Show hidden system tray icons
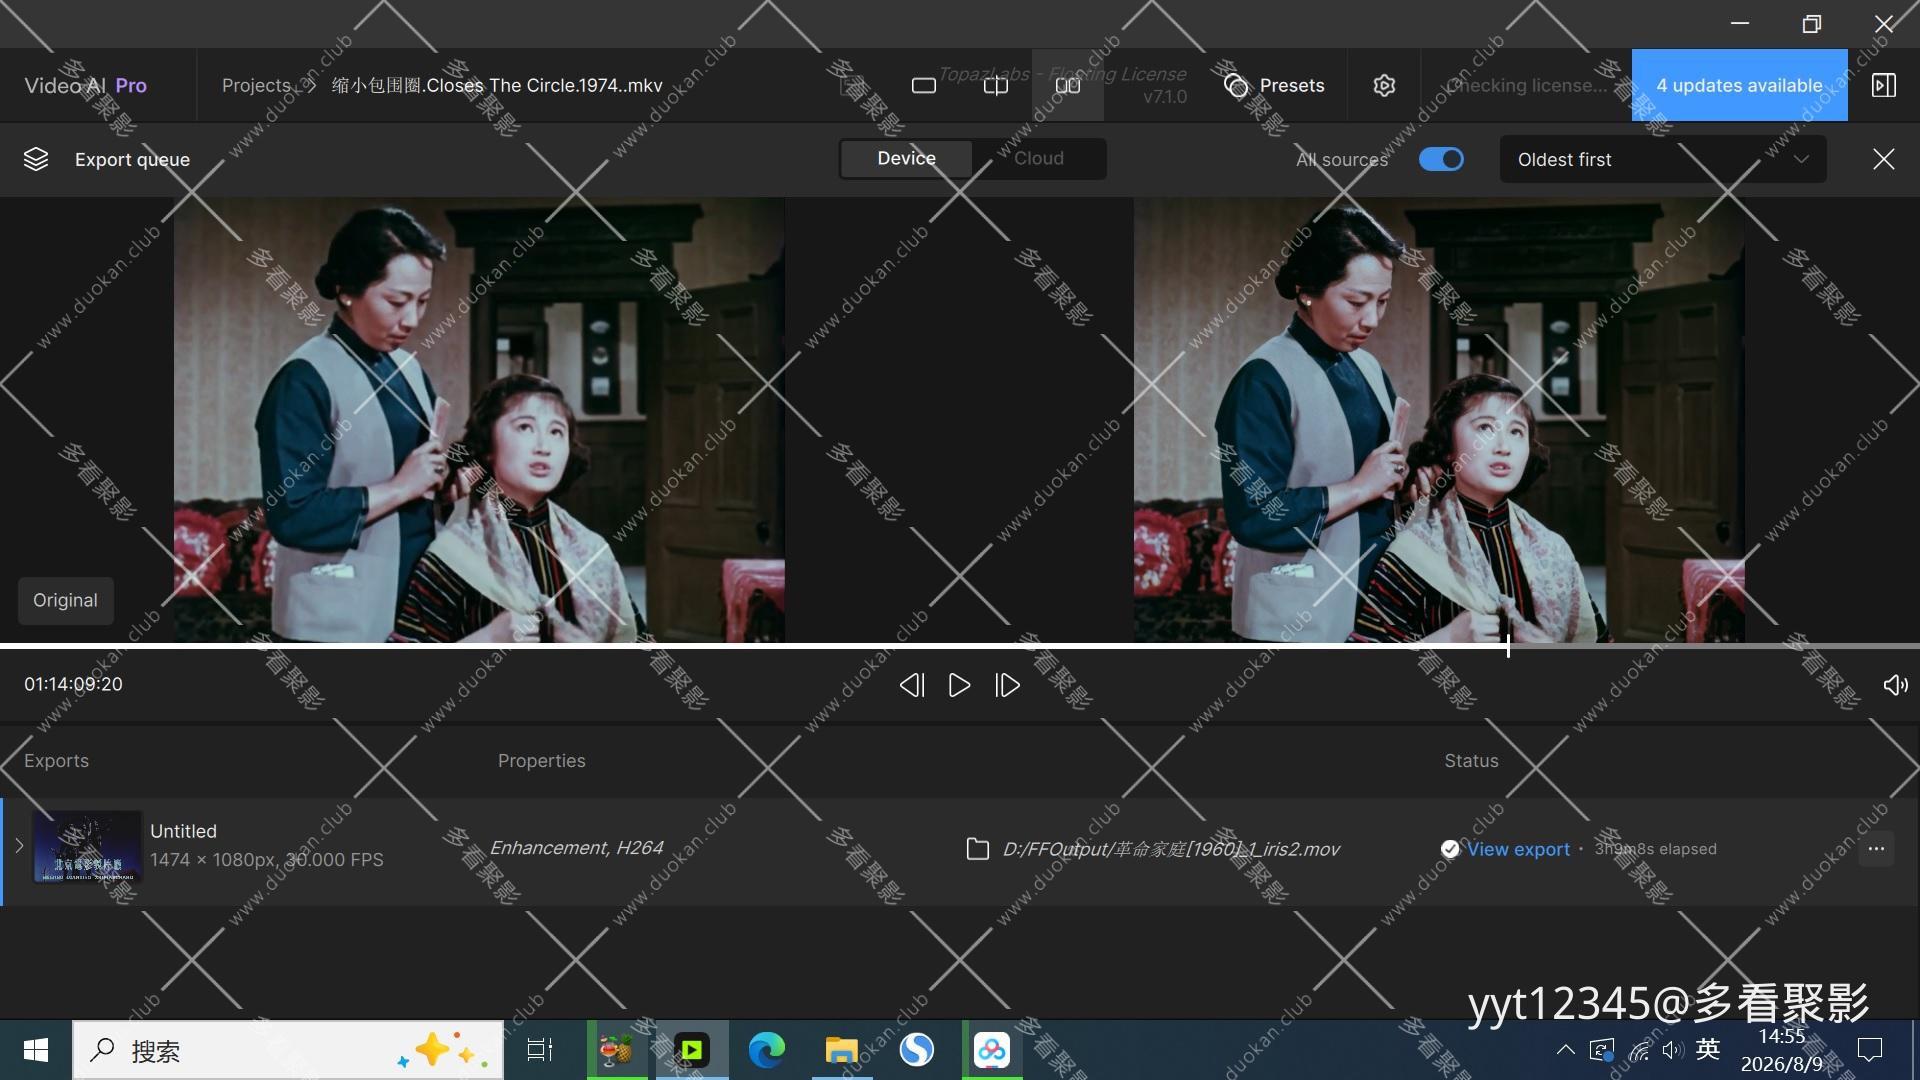The image size is (1920, 1080). coord(1565,1050)
